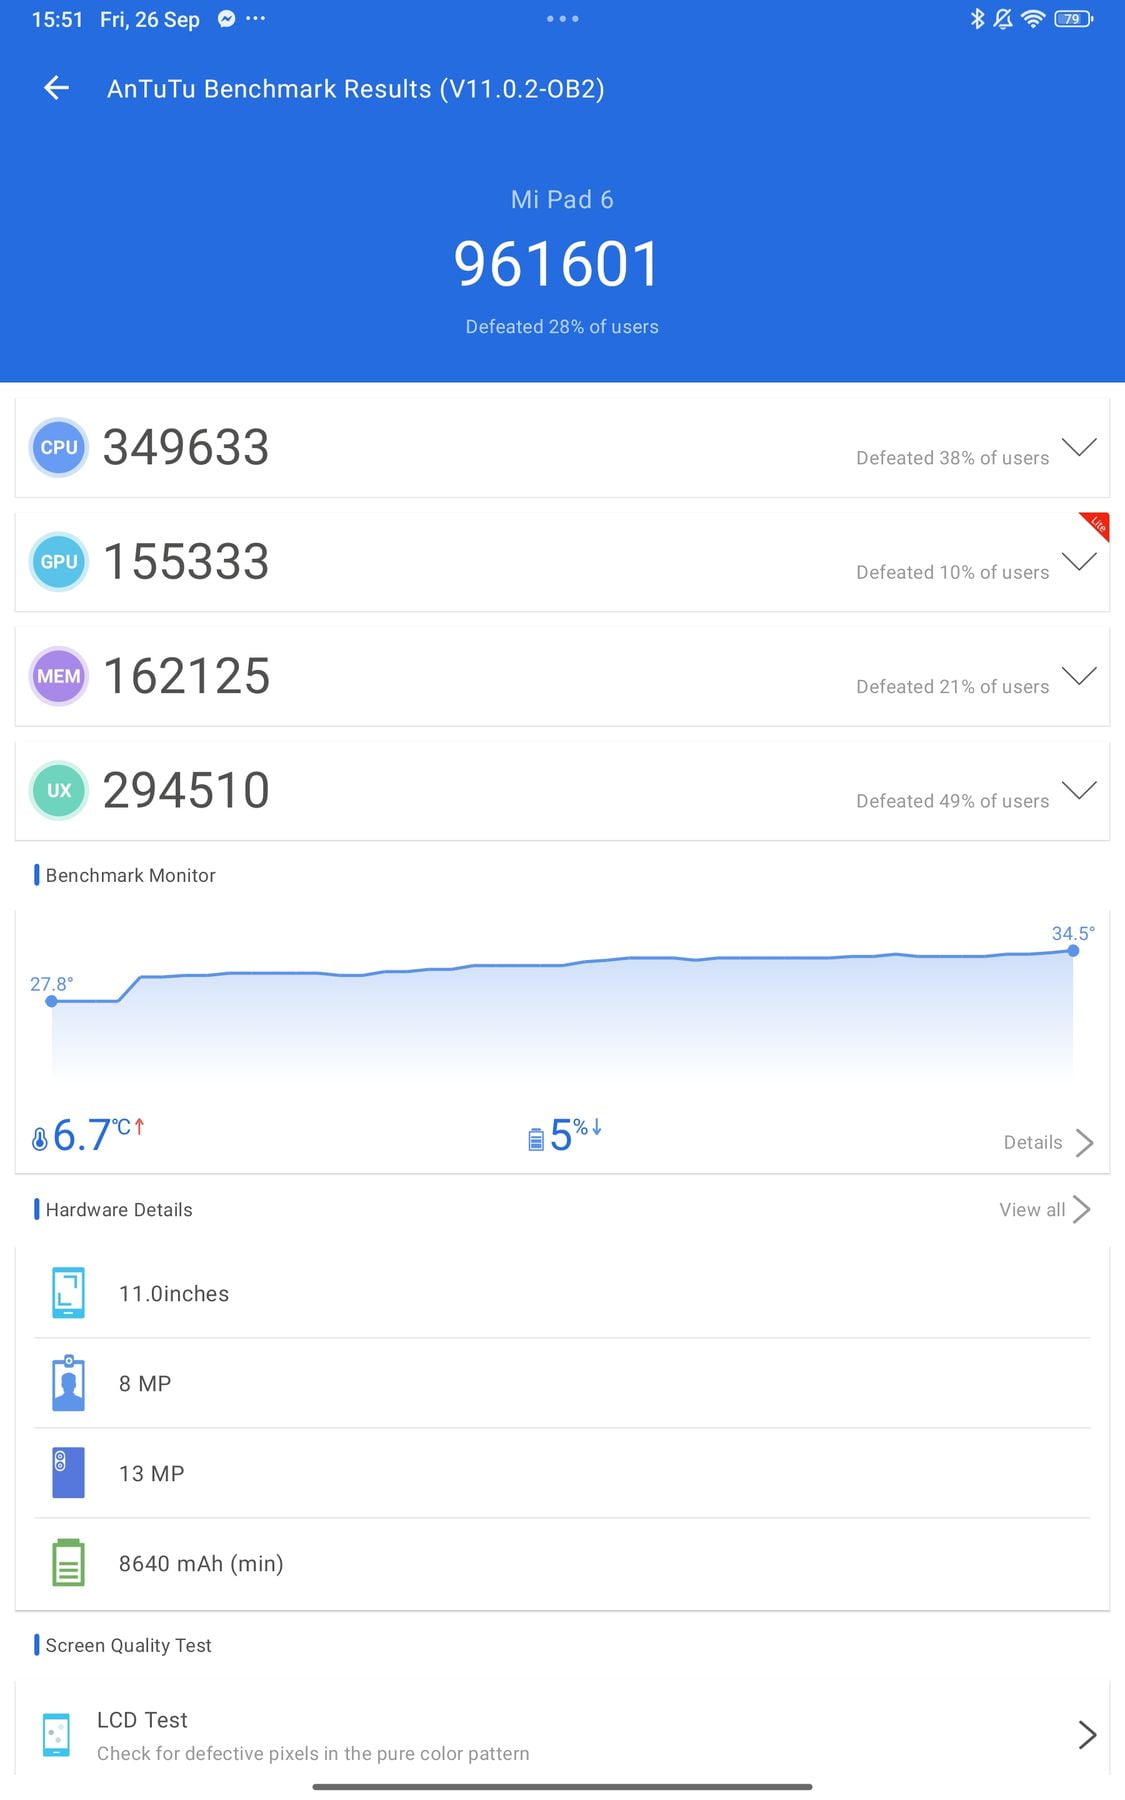Tap the Messenger notification icon
This screenshot has height=1800, width=1125.
[x=227, y=19]
